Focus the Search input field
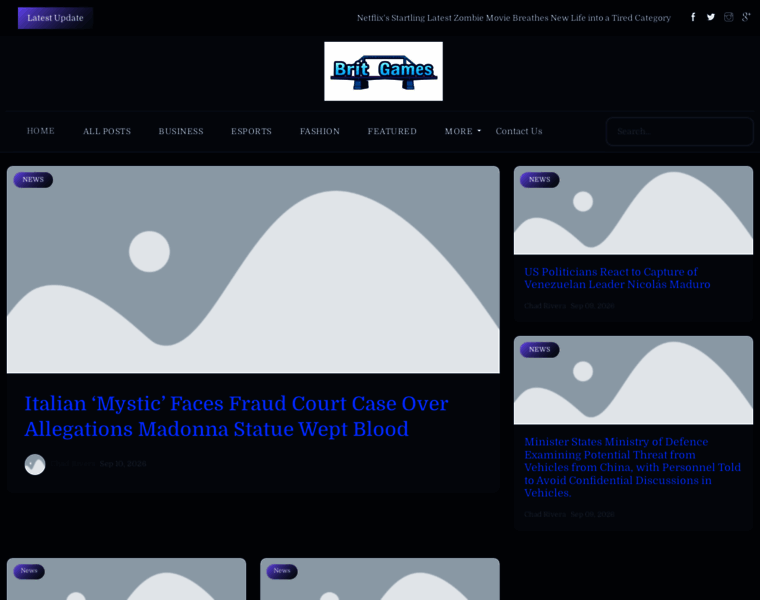 tap(680, 131)
